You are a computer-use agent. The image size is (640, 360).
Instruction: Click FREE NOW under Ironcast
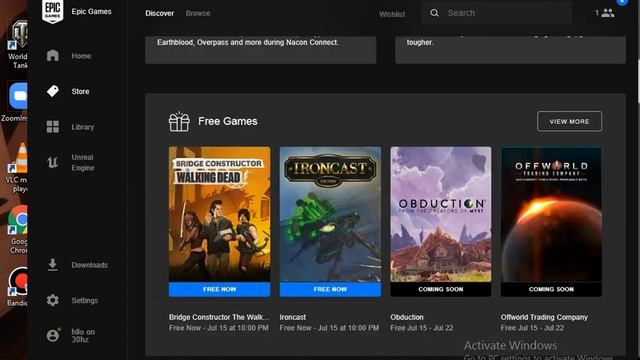tap(330, 289)
